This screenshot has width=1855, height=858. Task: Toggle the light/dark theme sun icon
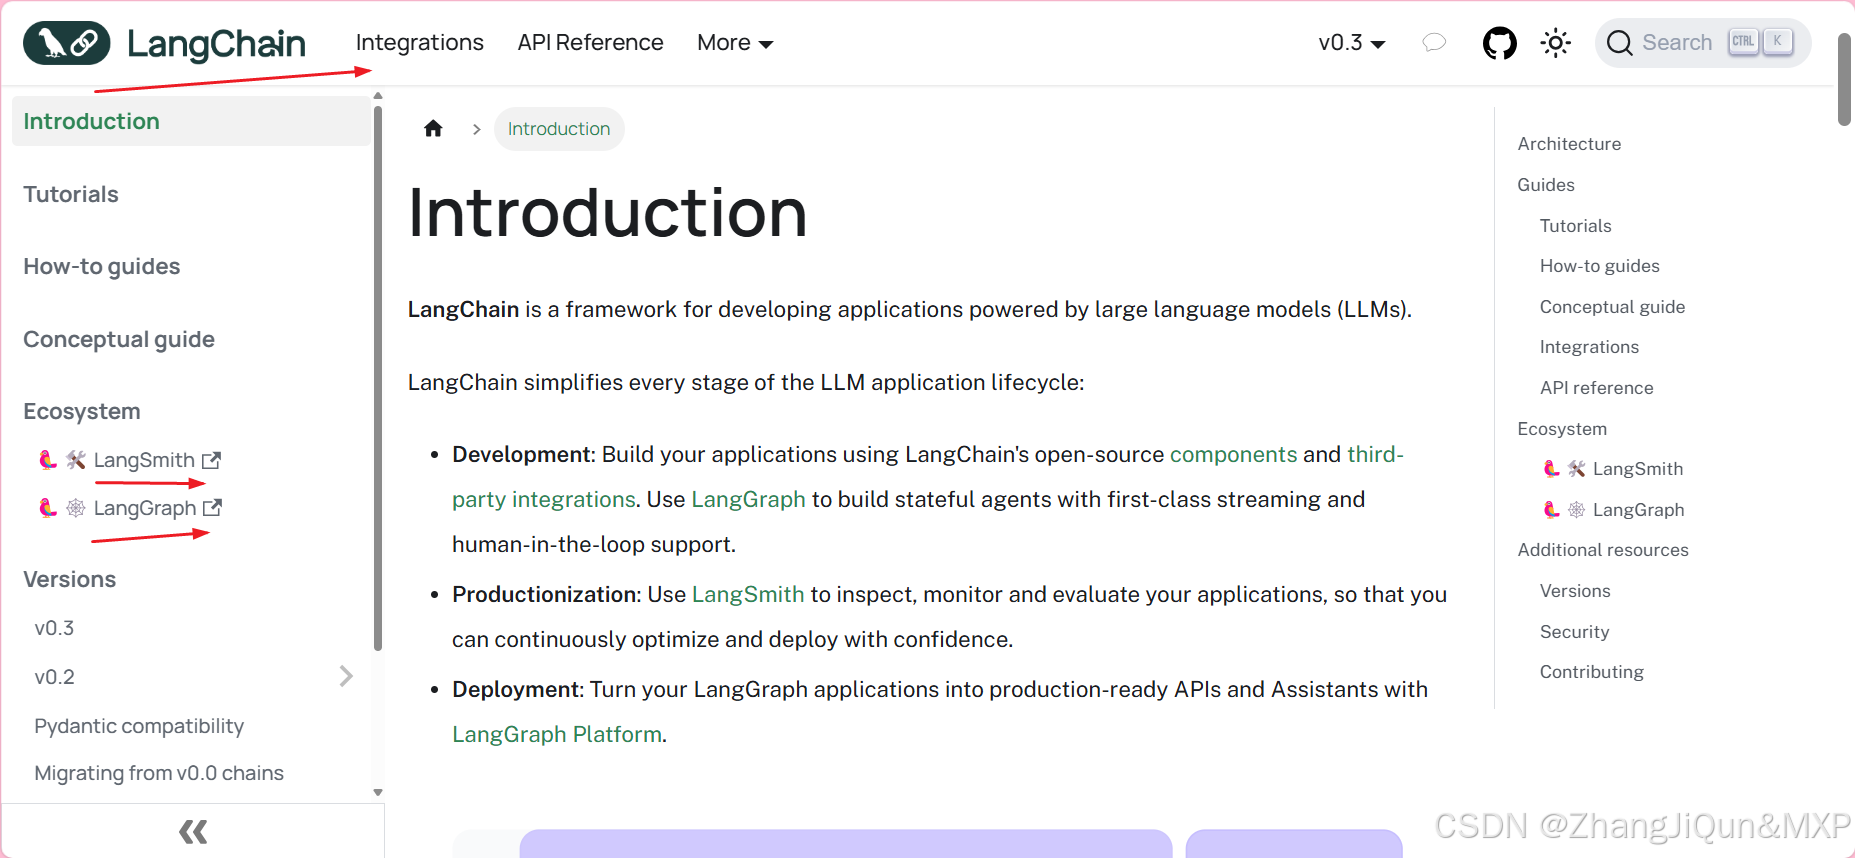[1555, 43]
